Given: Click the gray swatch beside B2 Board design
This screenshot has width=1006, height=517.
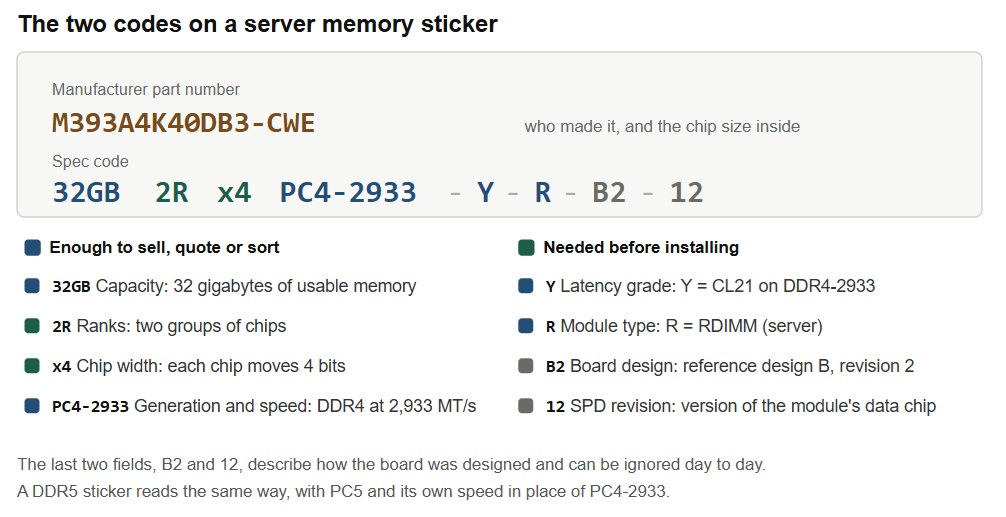Looking at the screenshot, I should coord(526,366).
